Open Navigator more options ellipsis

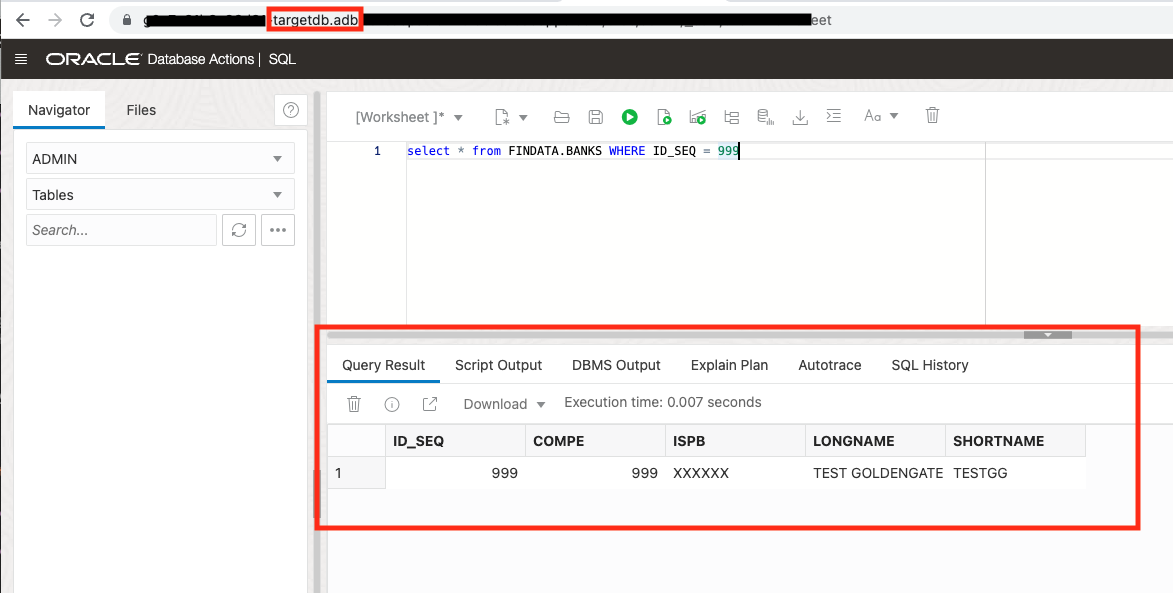278,230
